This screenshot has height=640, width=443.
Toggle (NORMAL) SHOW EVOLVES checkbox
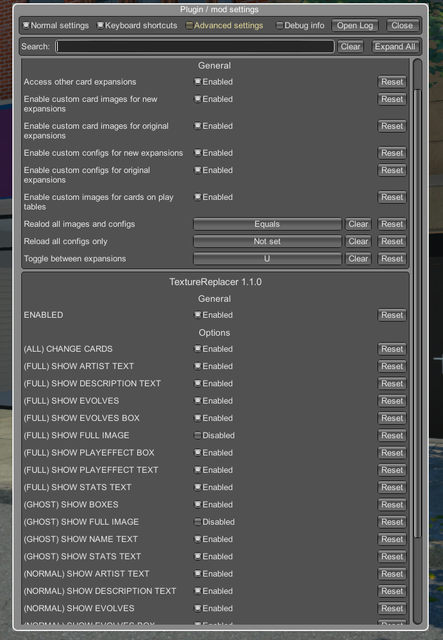tap(198, 608)
